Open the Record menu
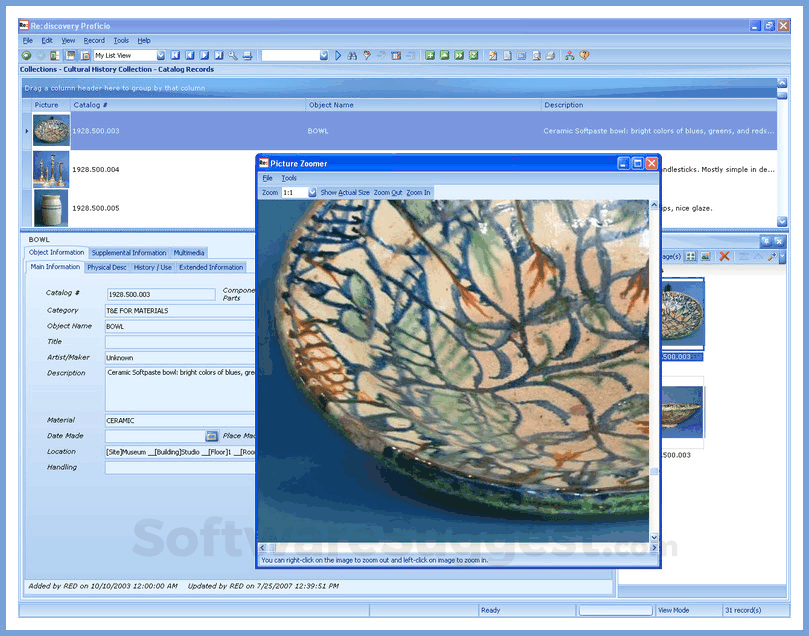The height and width of the screenshot is (636, 809). point(94,40)
